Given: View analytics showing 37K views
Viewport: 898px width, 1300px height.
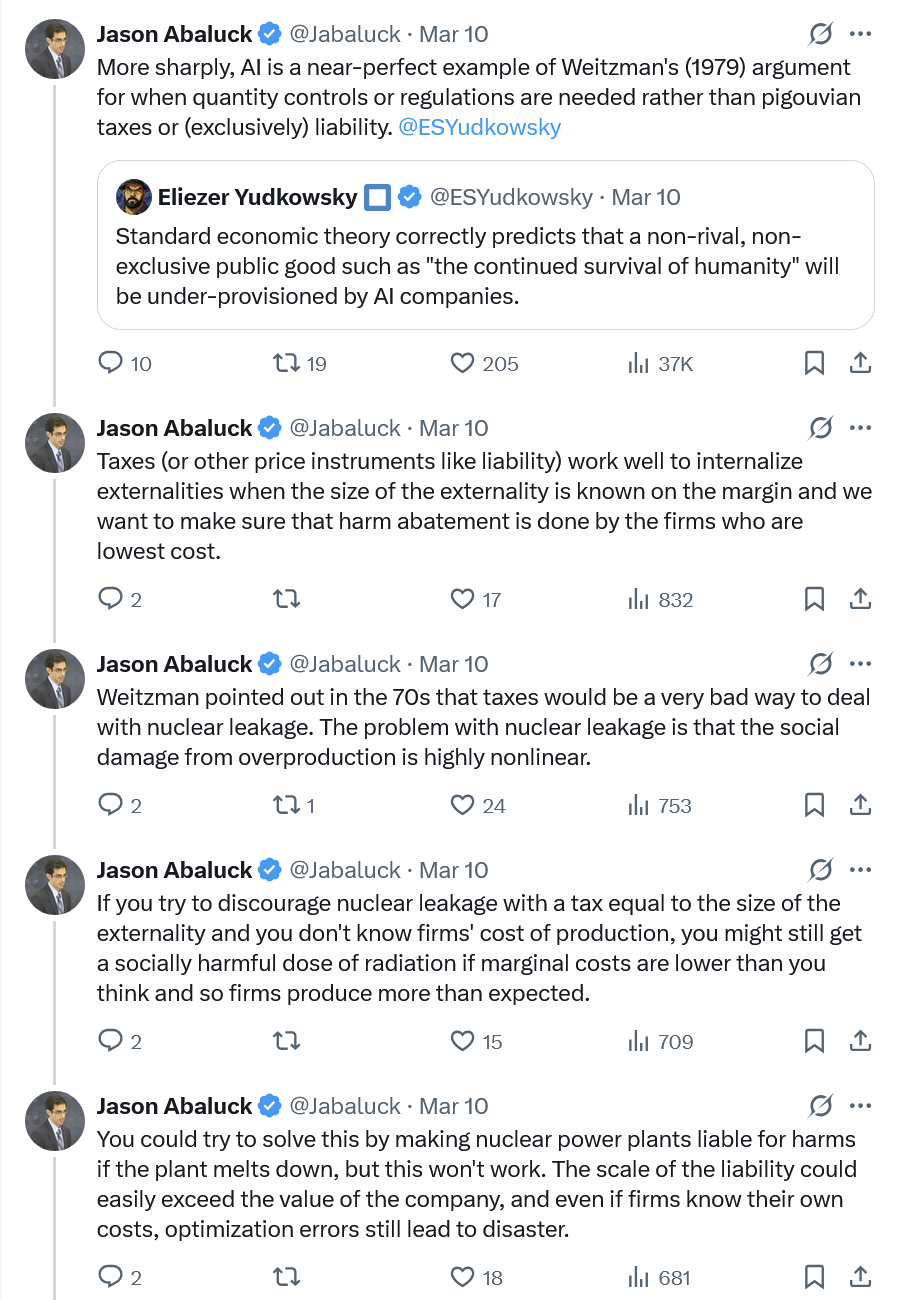Looking at the screenshot, I should point(638,364).
